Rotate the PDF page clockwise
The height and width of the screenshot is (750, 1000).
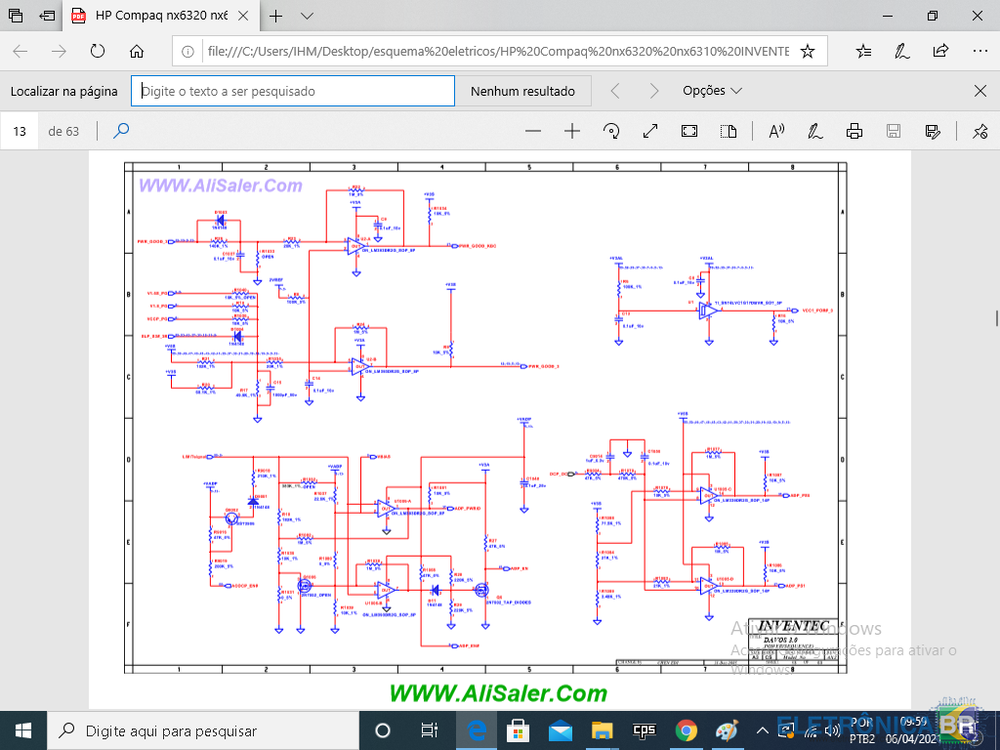(611, 131)
